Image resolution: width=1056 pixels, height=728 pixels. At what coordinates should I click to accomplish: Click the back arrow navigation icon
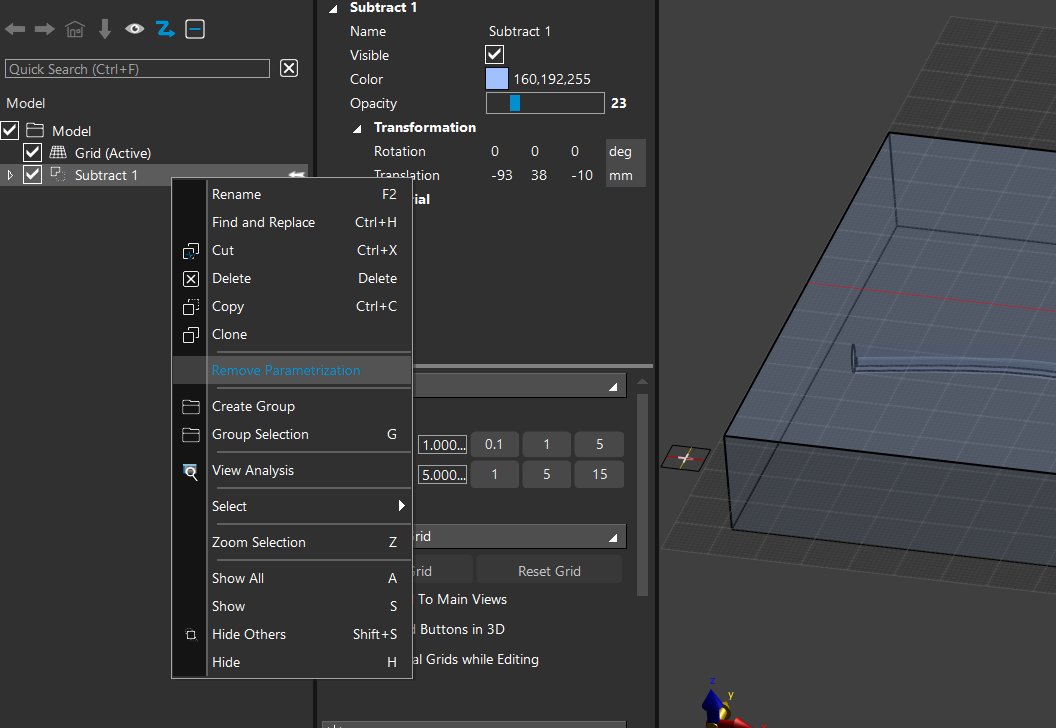pyautogui.click(x=15, y=30)
